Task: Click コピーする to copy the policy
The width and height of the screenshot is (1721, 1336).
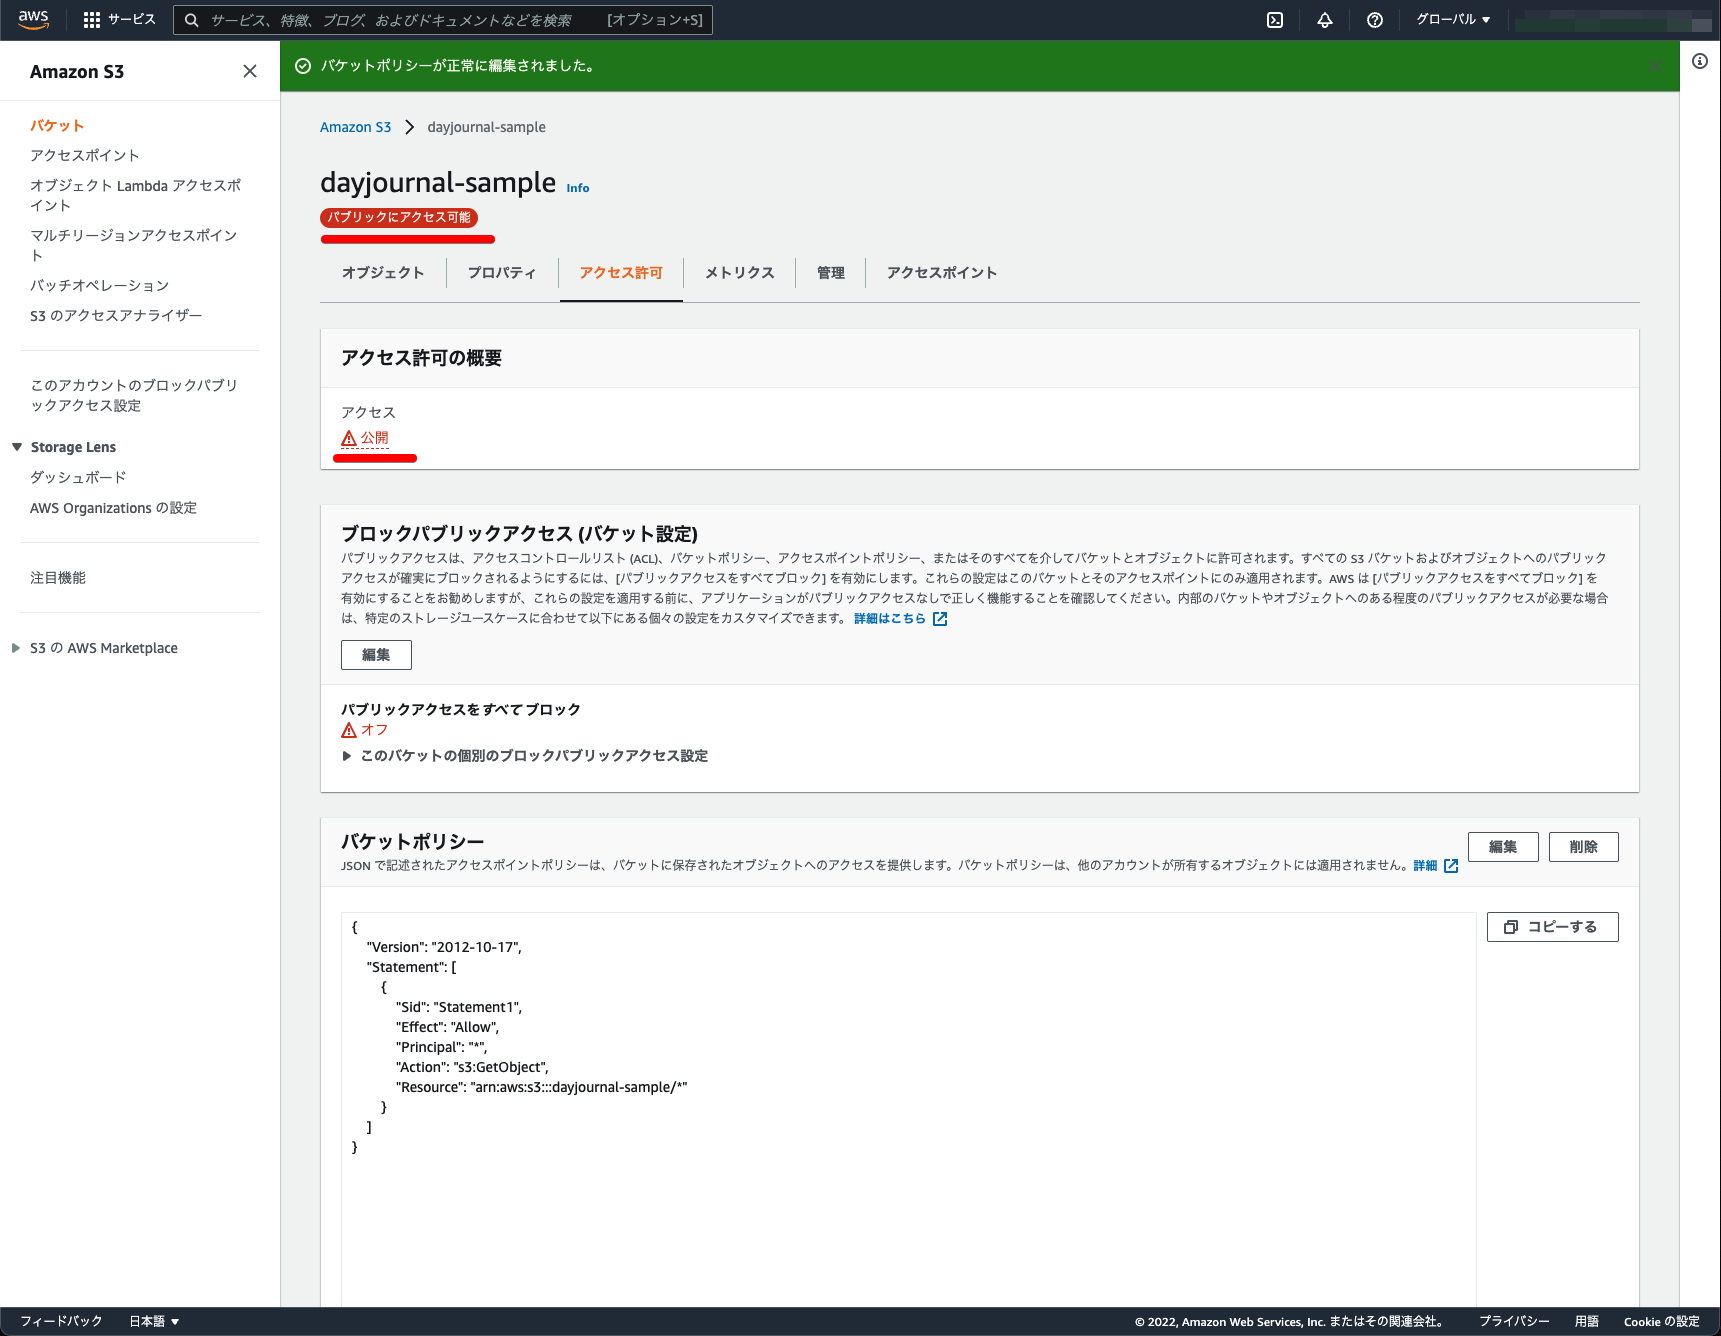Action: coord(1553,927)
